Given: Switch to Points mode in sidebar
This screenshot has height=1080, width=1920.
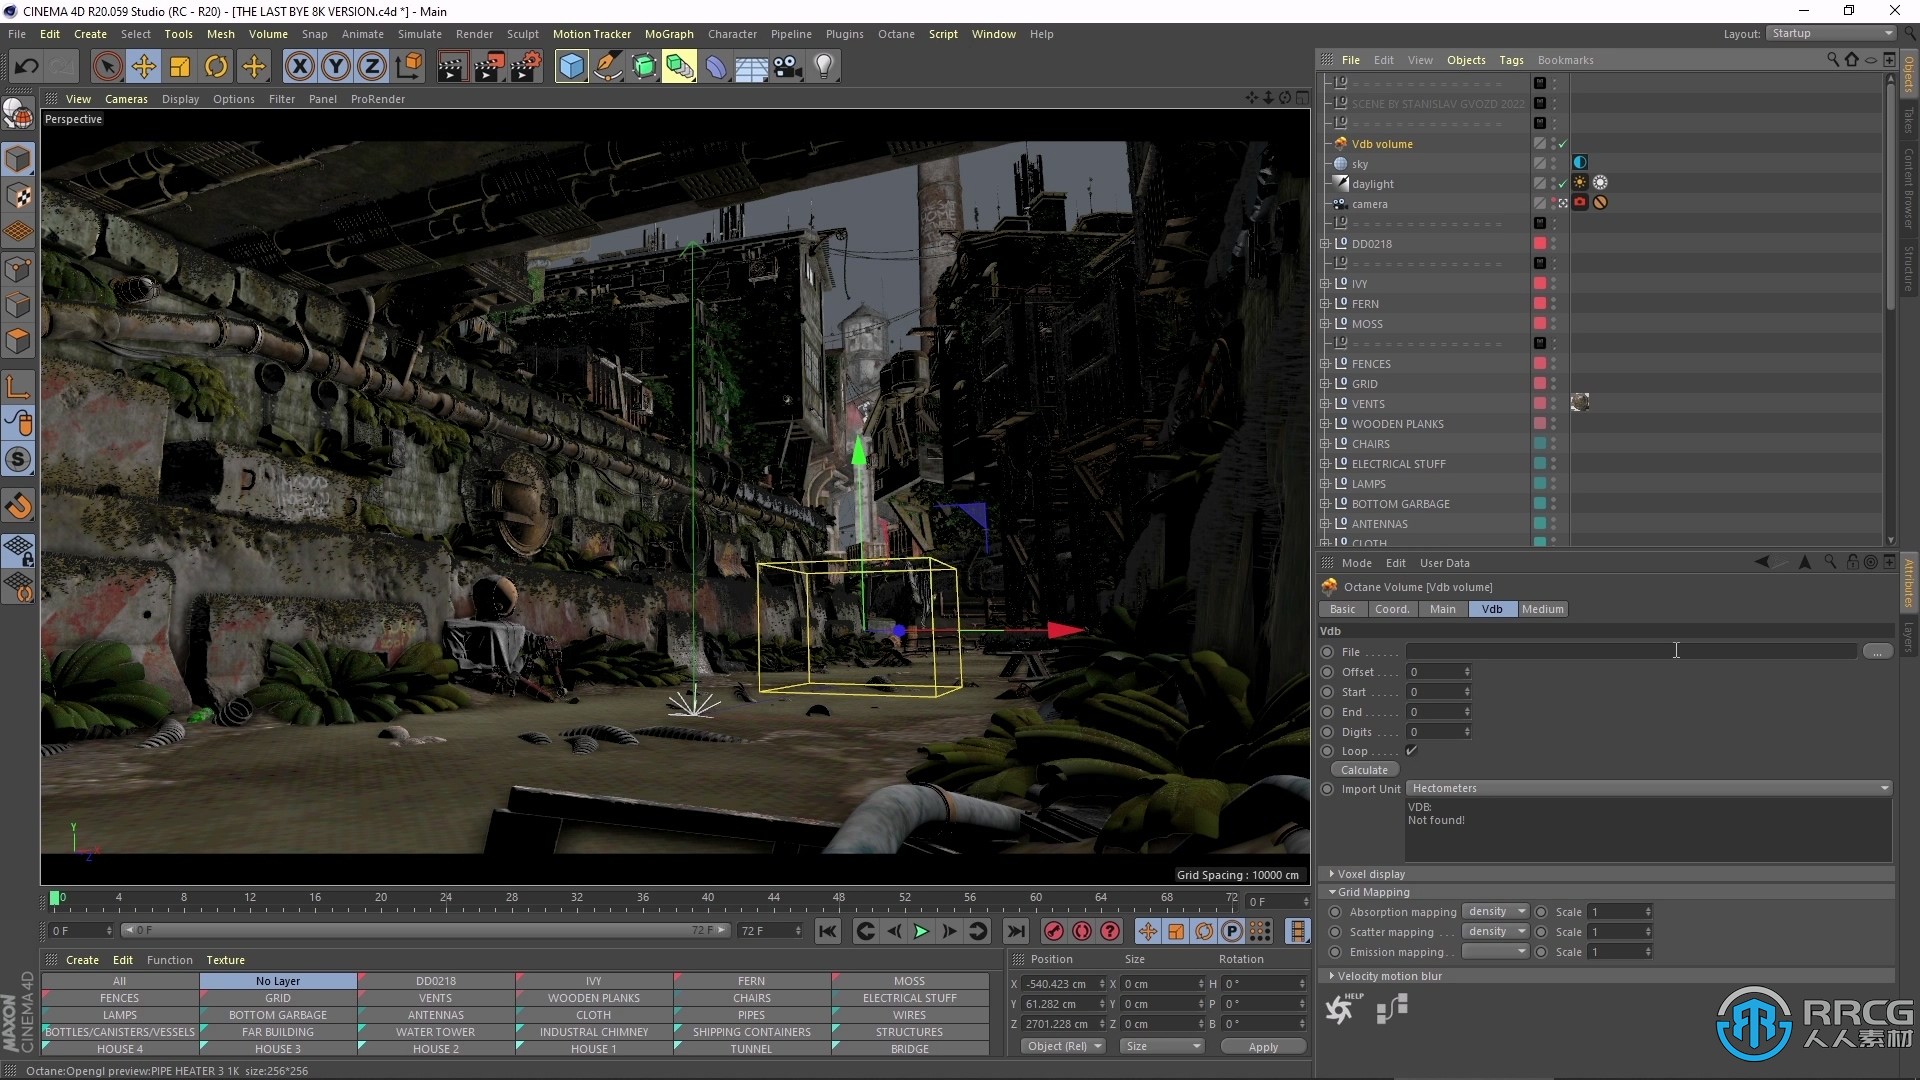Looking at the screenshot, I should pyautogui.click(x=18, y=269).
